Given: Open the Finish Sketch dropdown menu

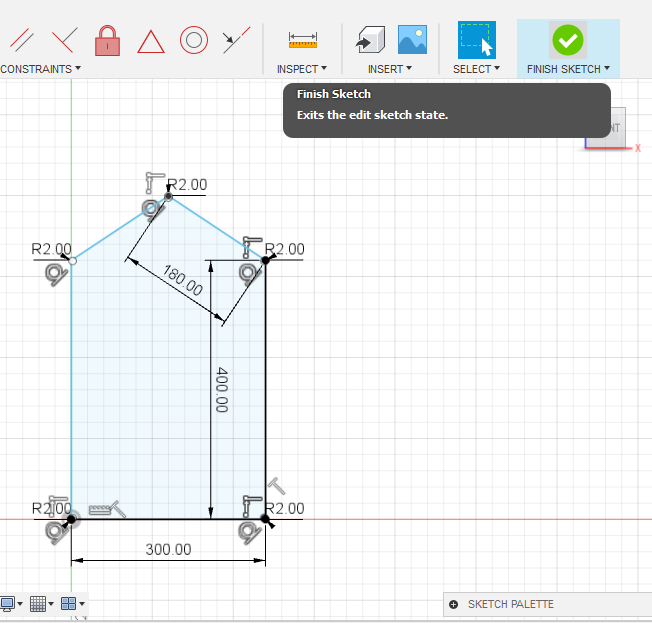Looking at the screenshot, I should (x=568, y=69).
